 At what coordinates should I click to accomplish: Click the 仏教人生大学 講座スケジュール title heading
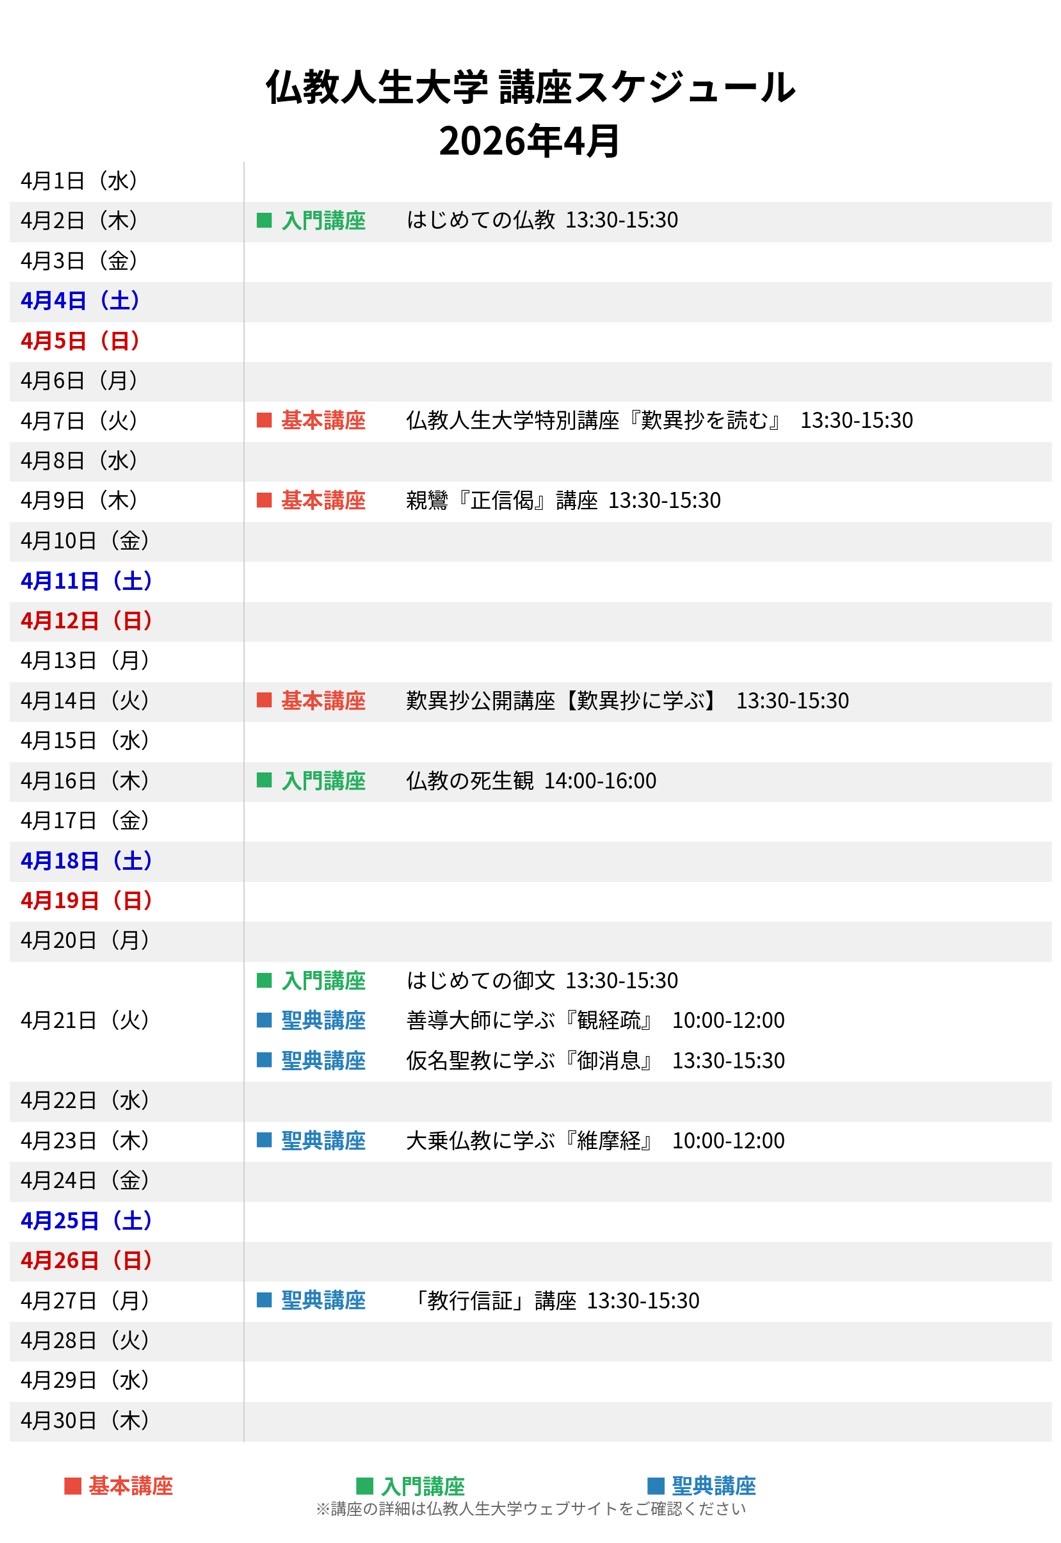(530, 88)
